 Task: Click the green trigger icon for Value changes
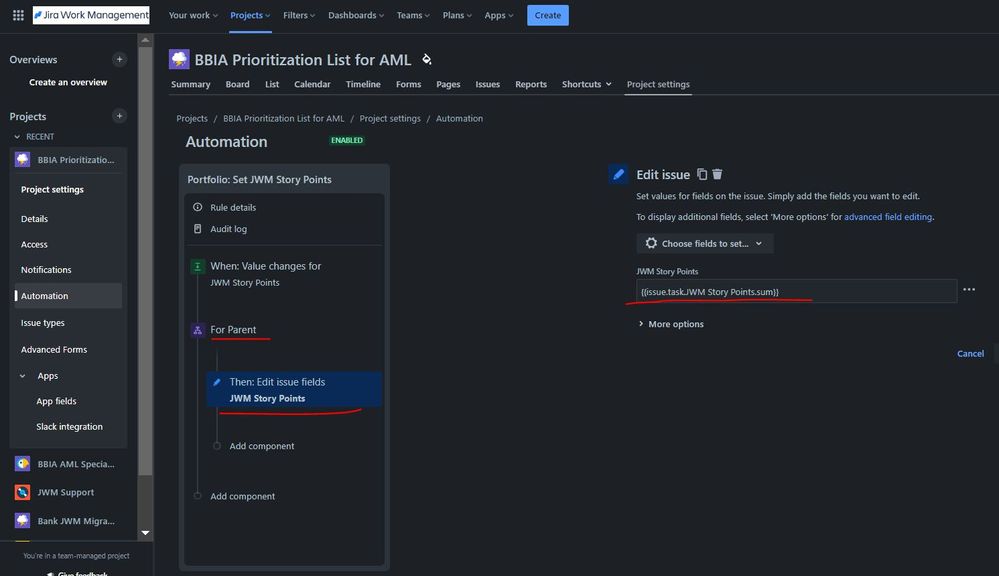198,266
